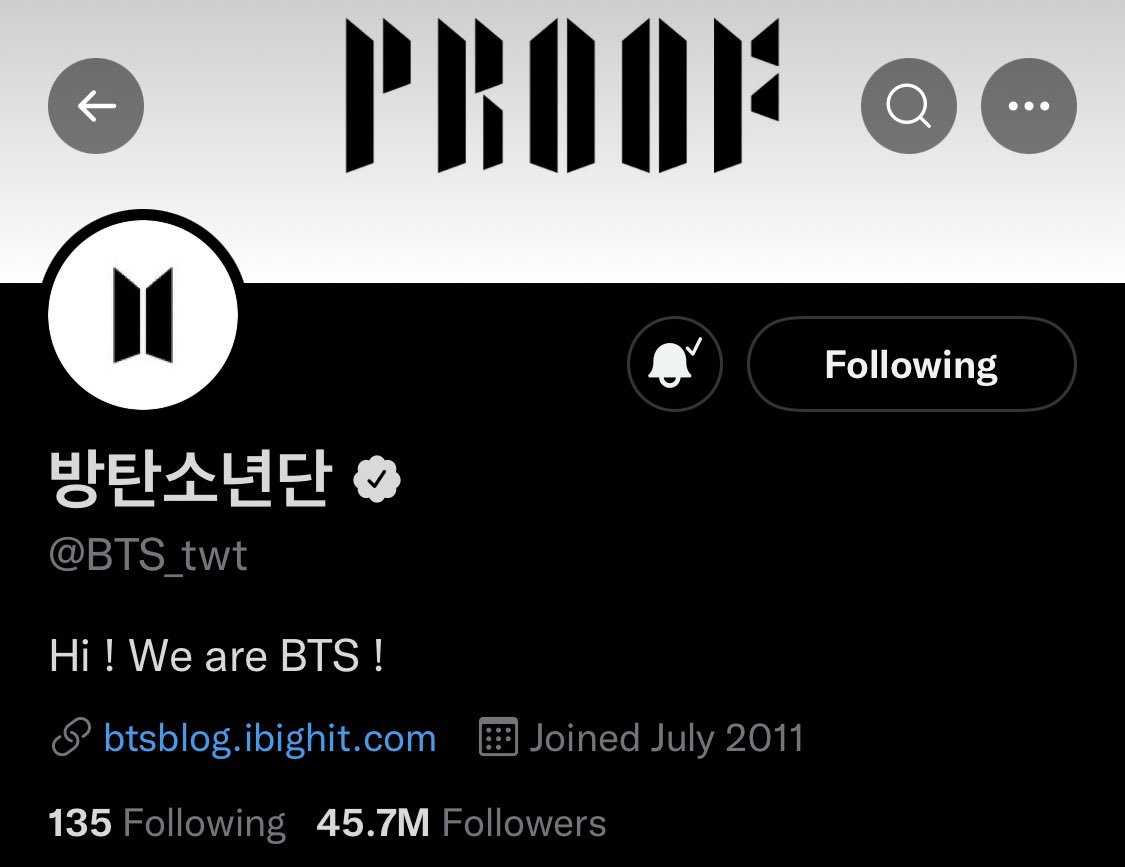Go back using the arrow button

pos(96,106)
